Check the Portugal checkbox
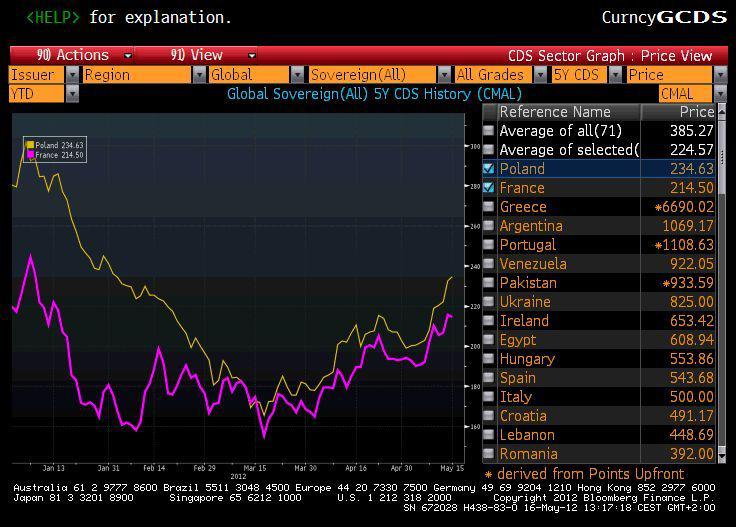Viewport: 736px width, 527px height. [489, 245]
